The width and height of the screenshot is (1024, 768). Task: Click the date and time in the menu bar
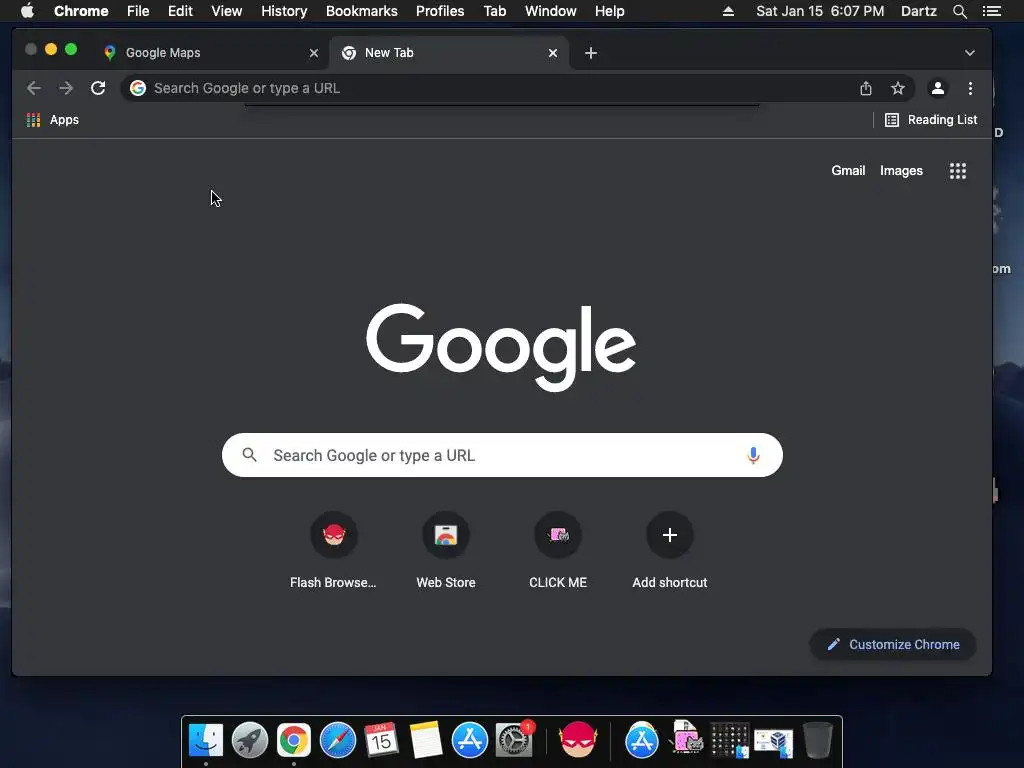coord(820,11)
